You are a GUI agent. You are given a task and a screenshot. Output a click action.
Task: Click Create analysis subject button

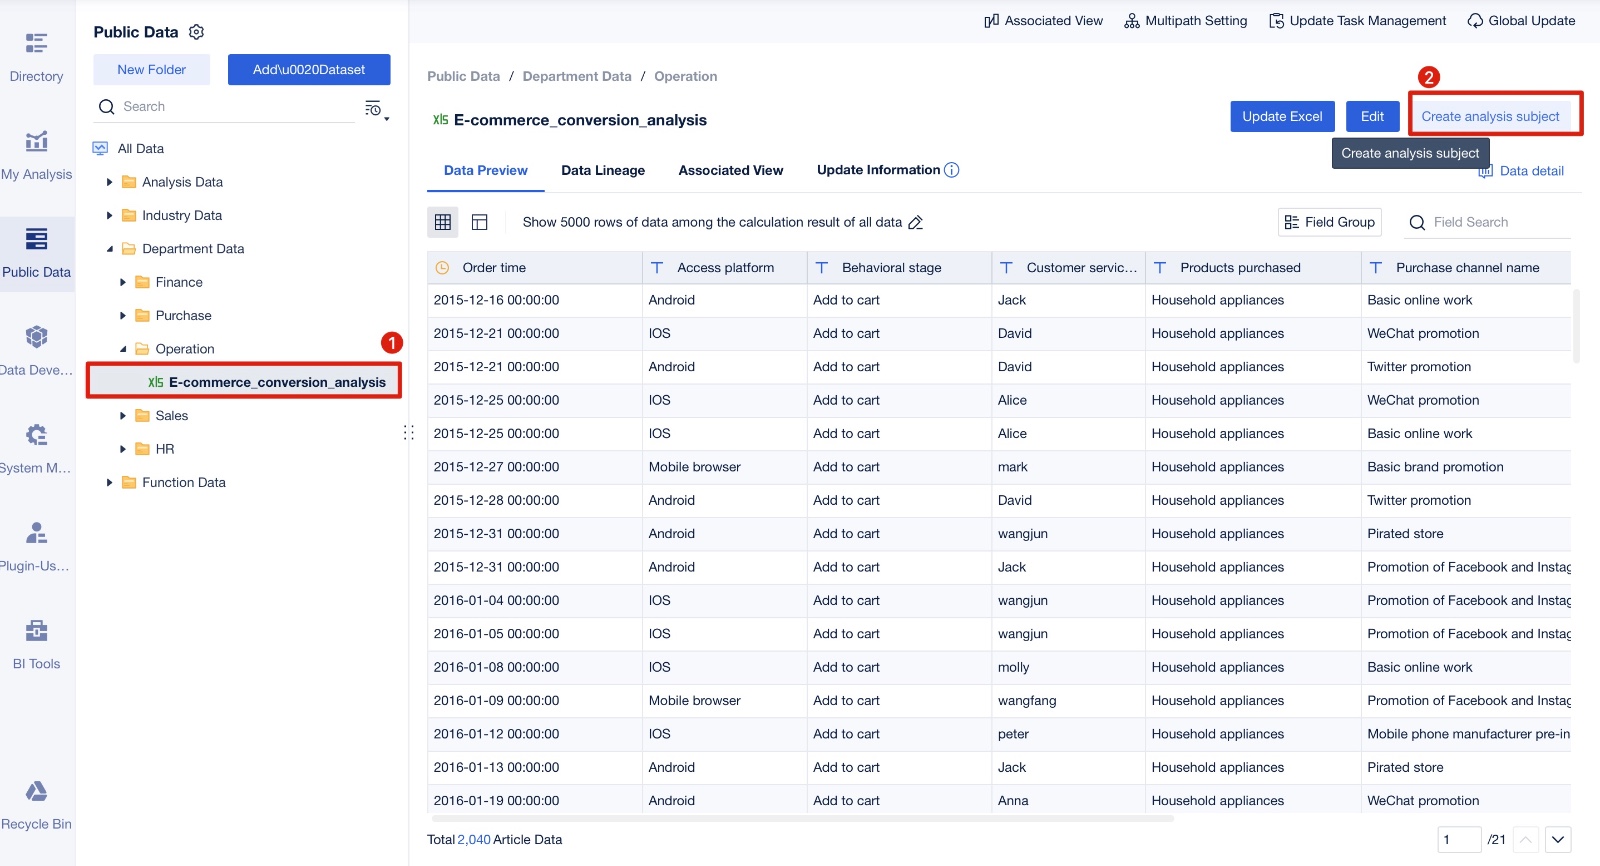point(1490,116)
